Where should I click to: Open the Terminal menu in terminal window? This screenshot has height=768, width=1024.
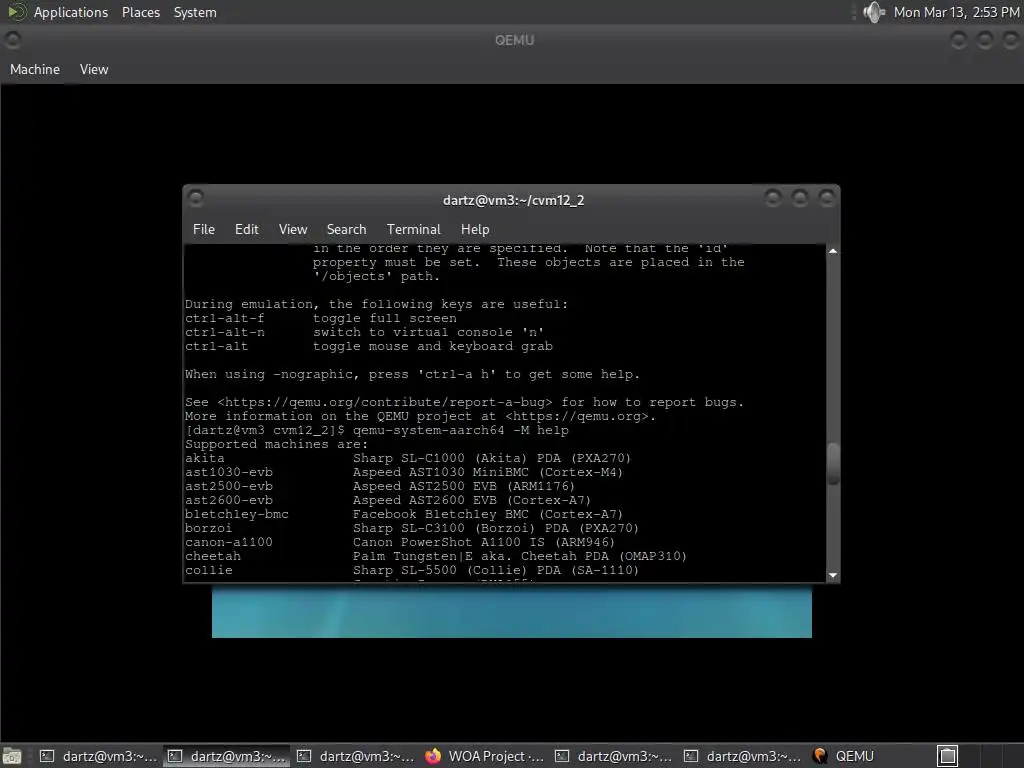(x=413, y=229)
